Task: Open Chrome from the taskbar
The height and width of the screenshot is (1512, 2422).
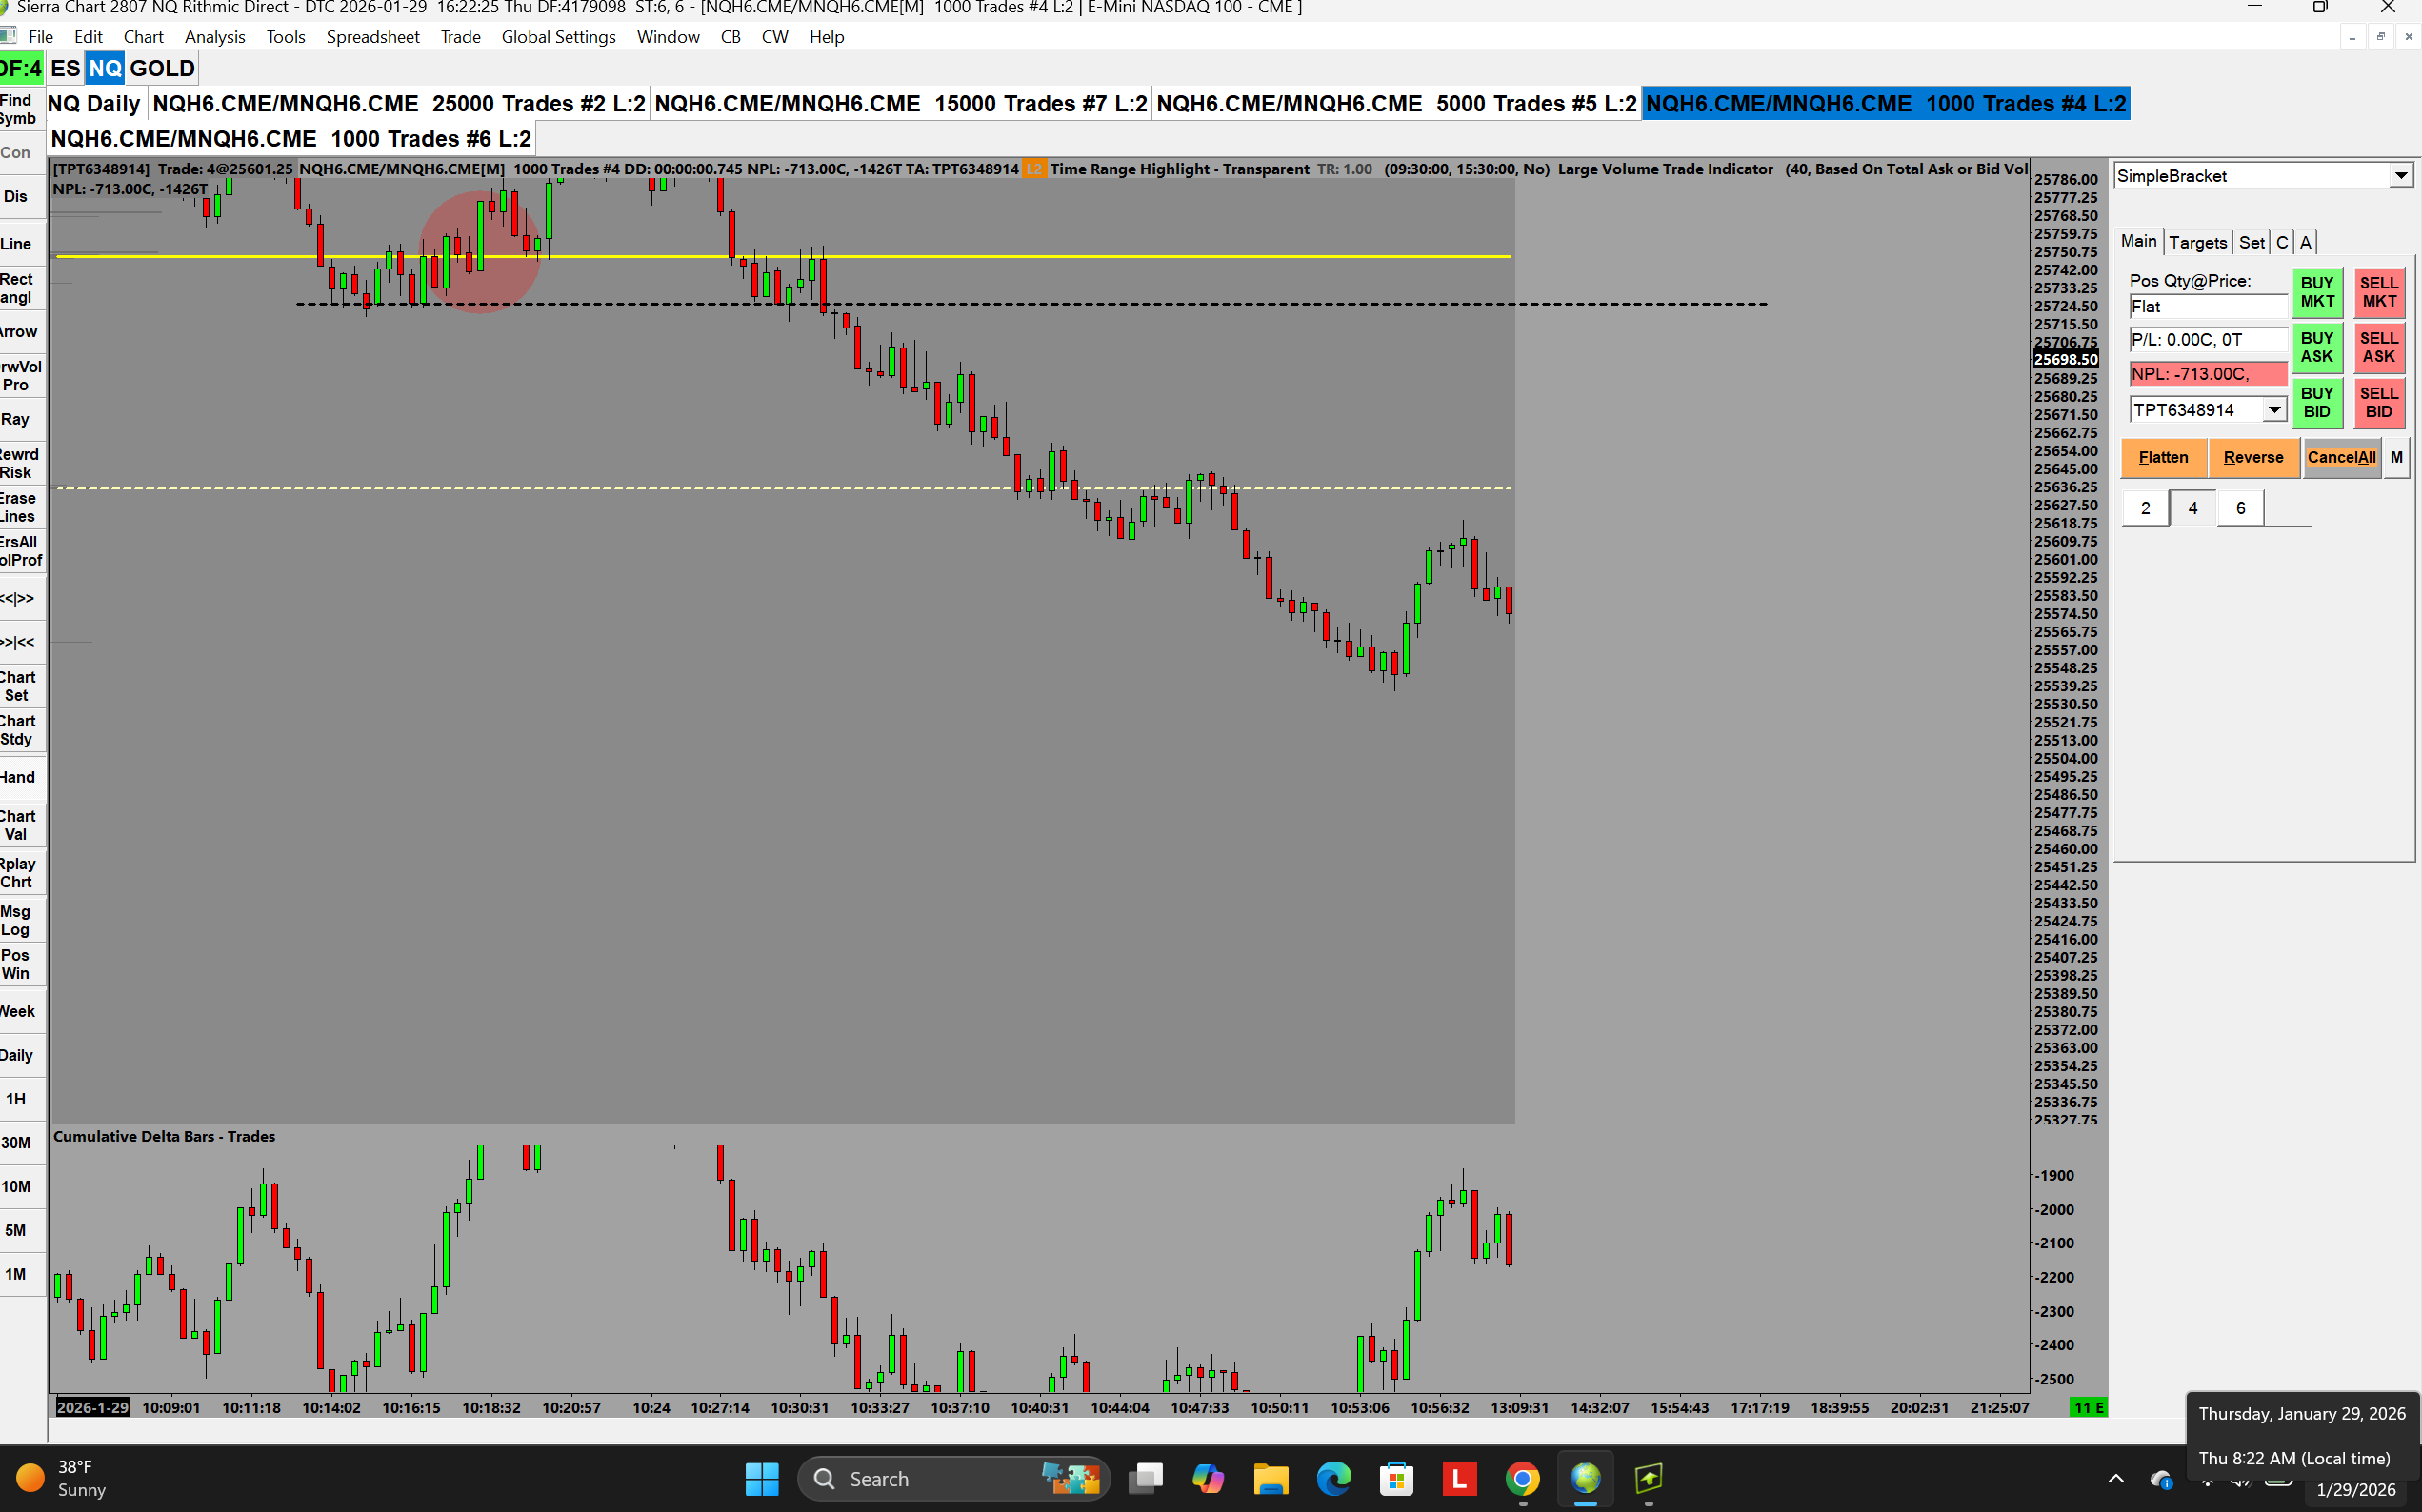Action: tap(1522, 1478)
